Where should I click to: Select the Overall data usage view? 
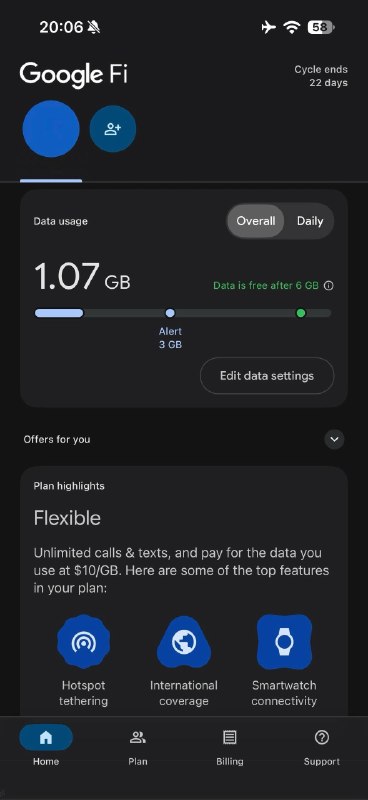click(x=256, y=221)
